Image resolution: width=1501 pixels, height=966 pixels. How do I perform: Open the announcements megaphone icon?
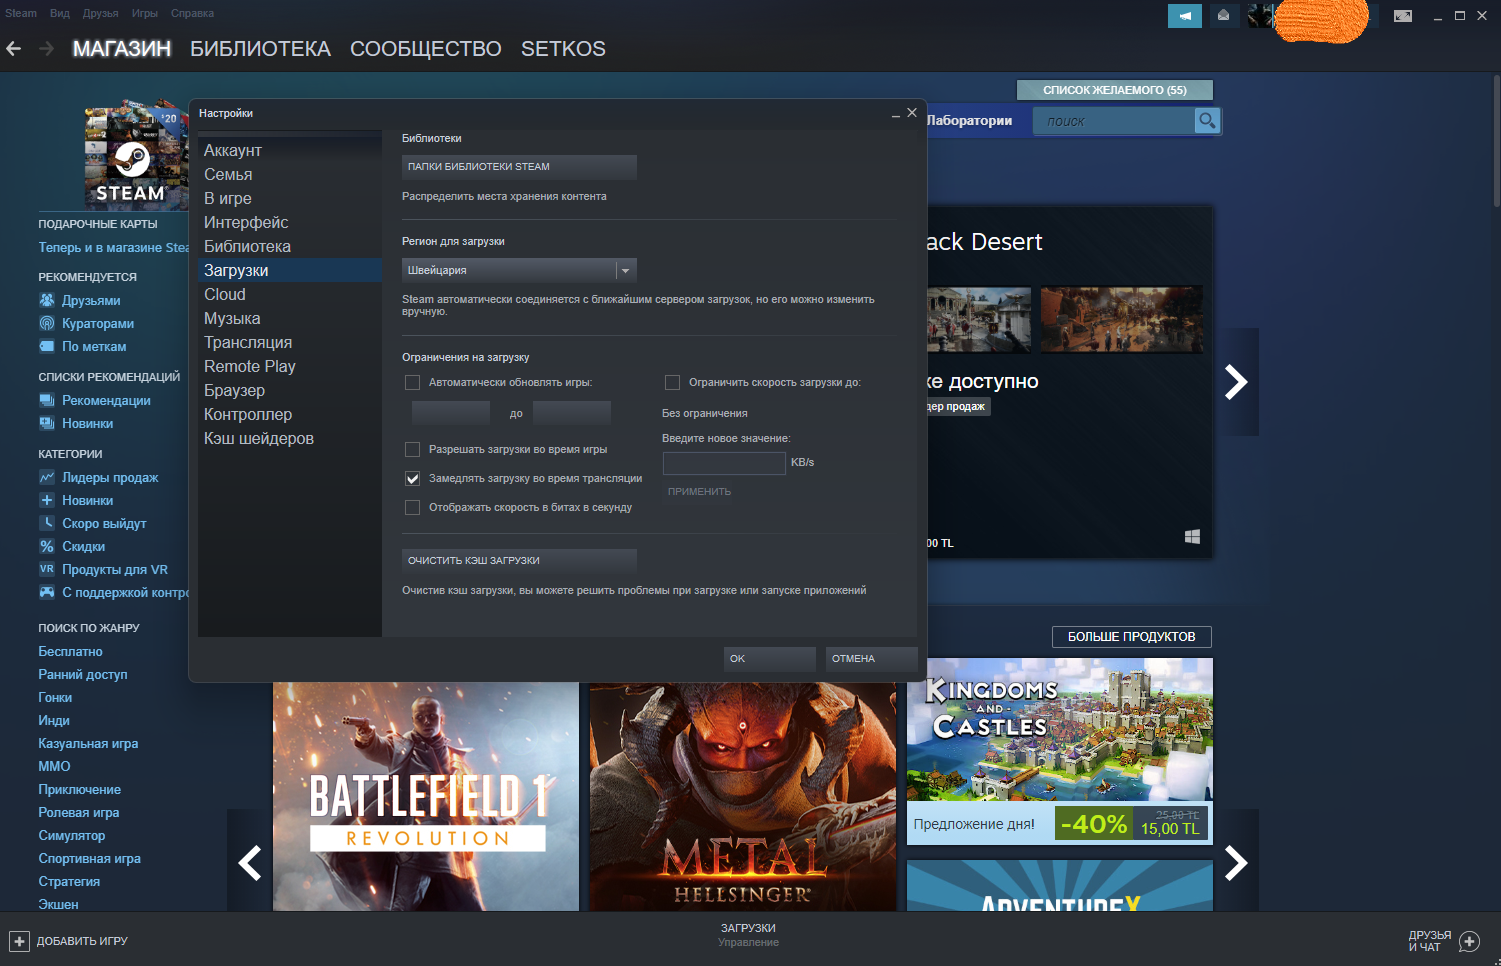click(x=1185, y=16)
